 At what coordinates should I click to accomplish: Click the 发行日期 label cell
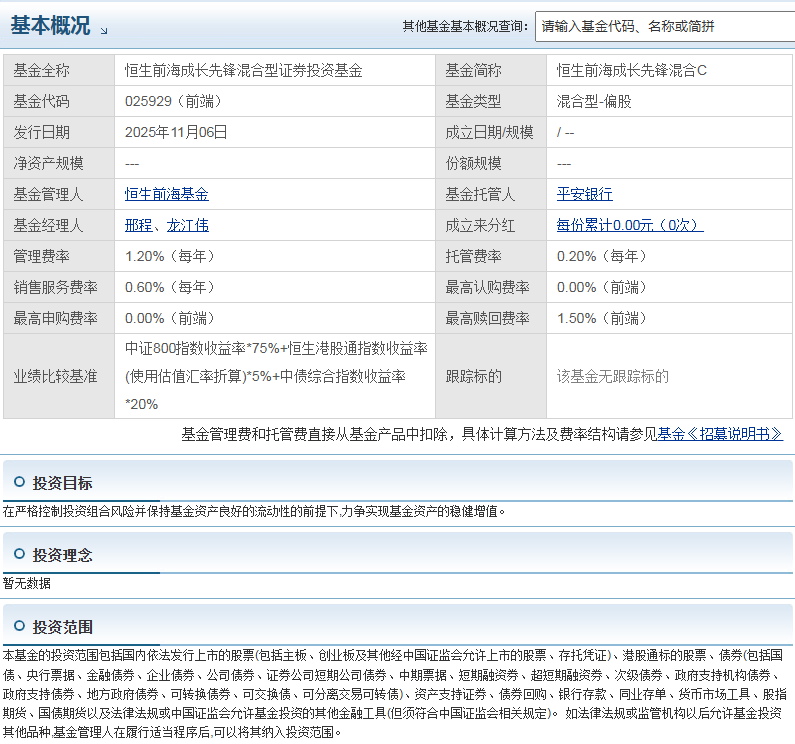(59, 132)
